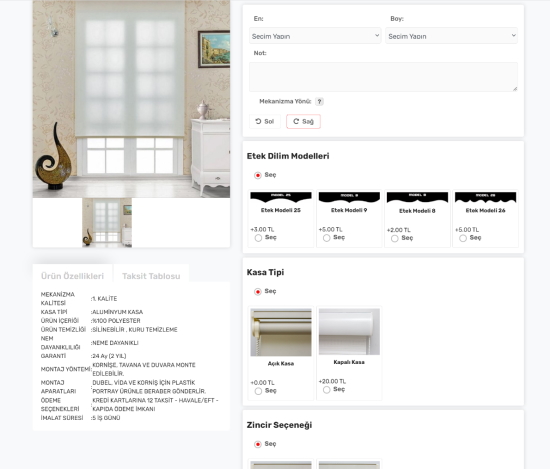Select the Sağ mechanism direction button
Image resolution: width=550 pixels, height=469 pixels.
[303, 121]
